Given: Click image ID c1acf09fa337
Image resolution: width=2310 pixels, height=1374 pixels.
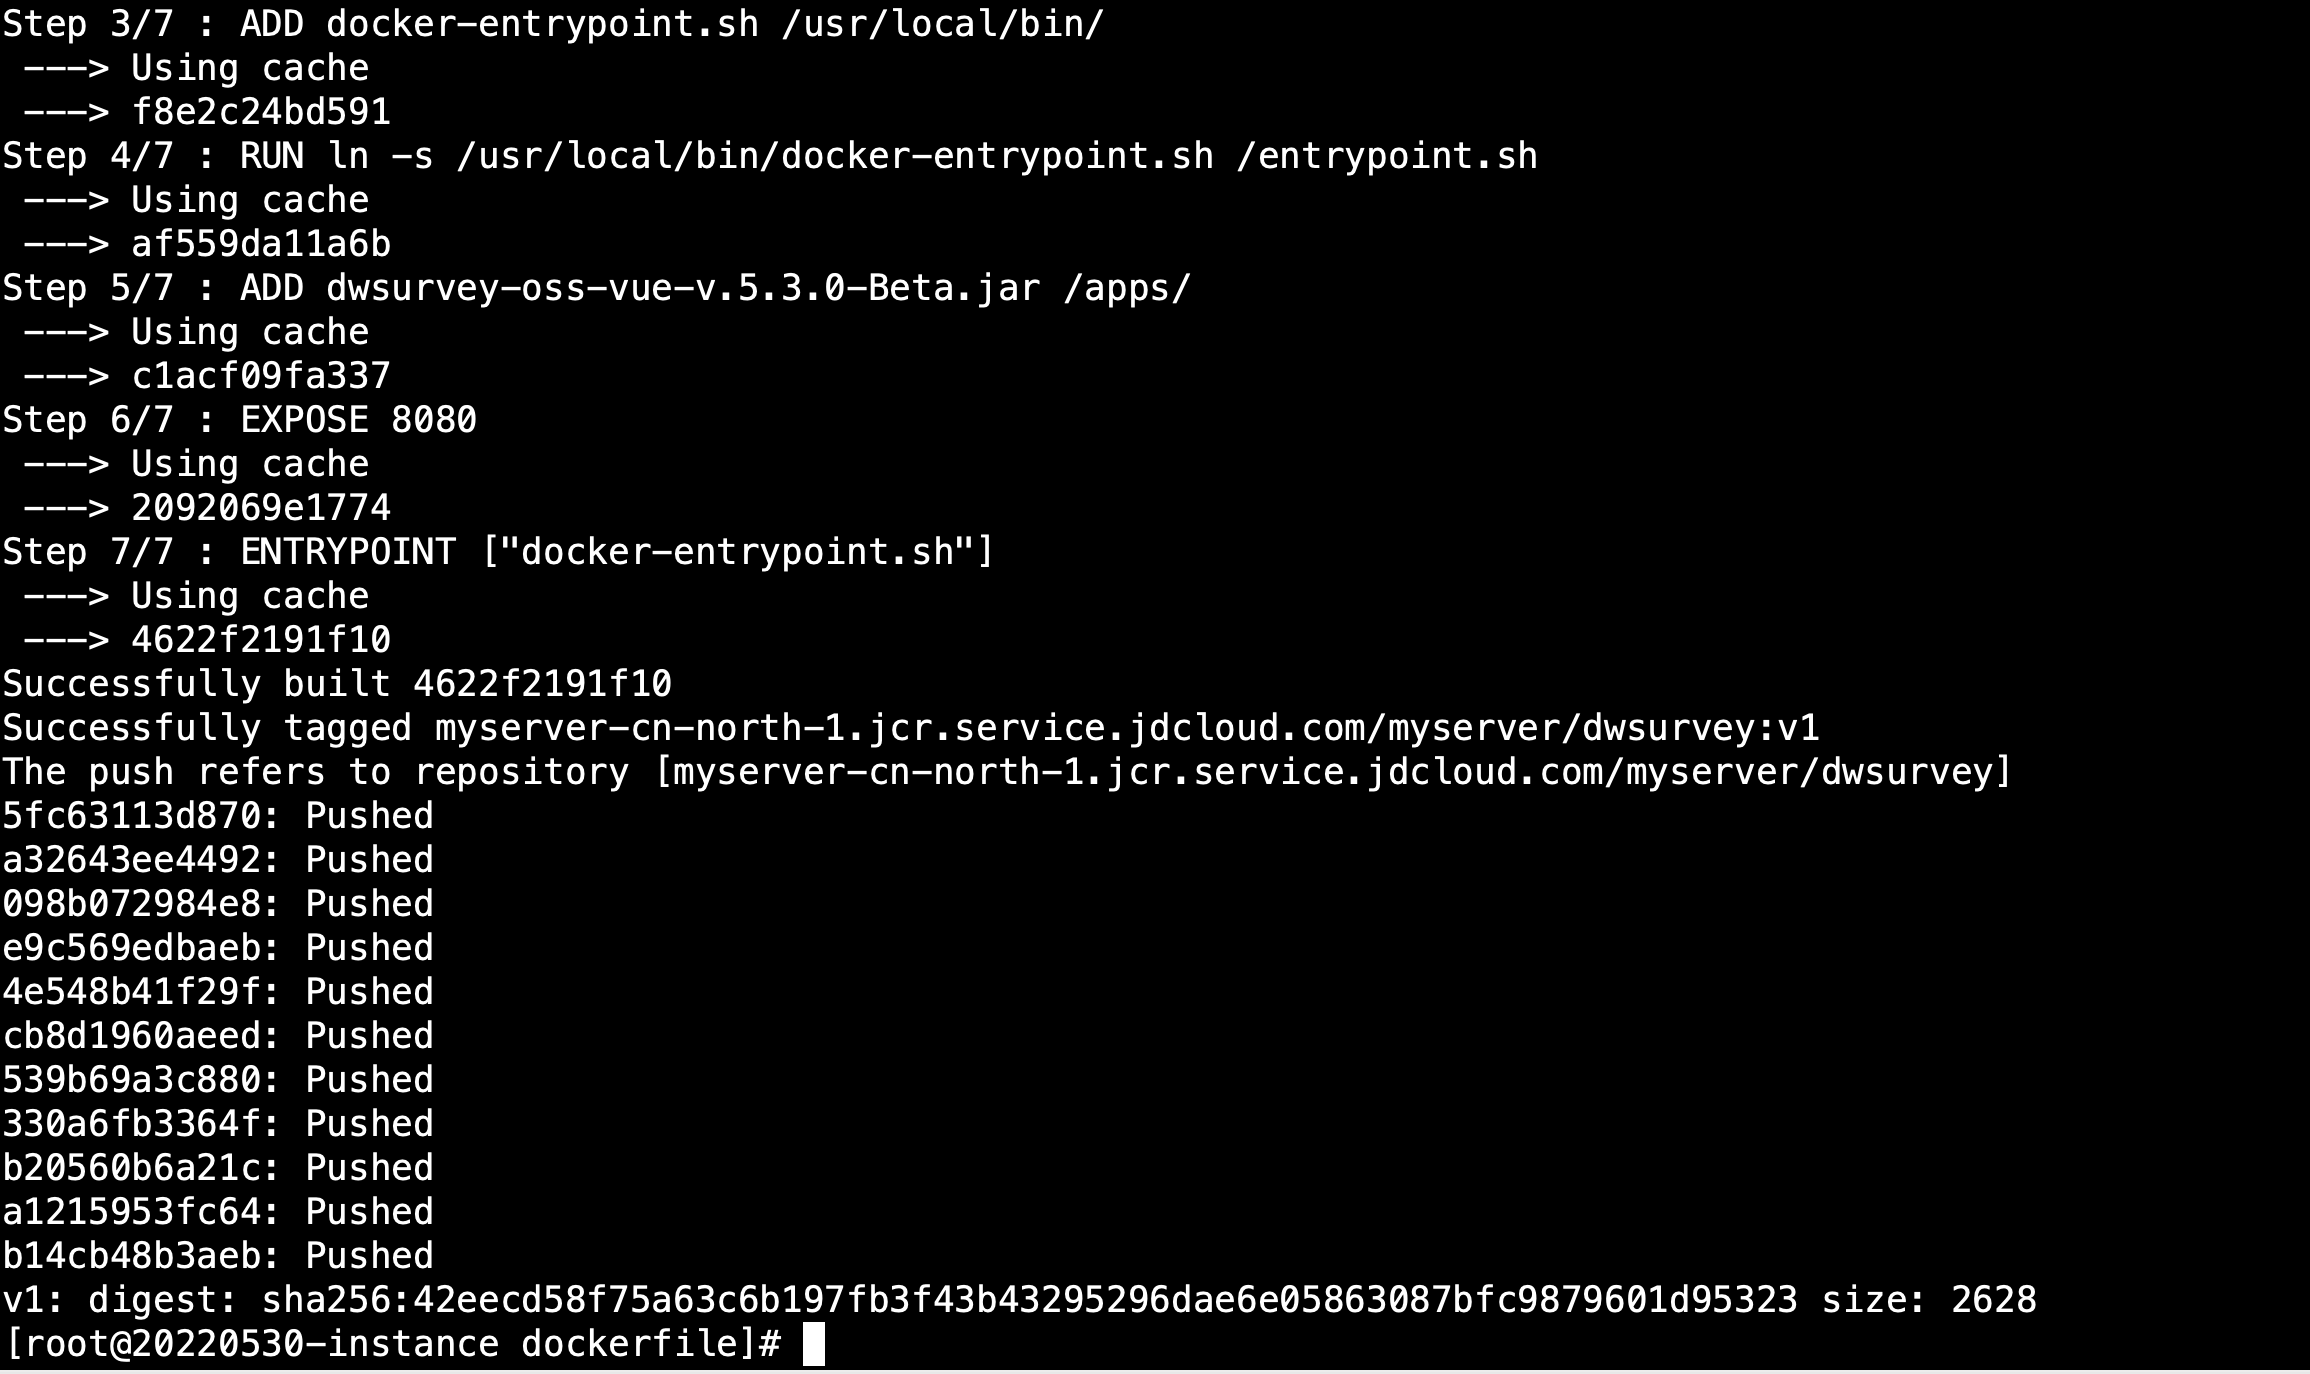Looking at the screenshot, I should point(261,376).
